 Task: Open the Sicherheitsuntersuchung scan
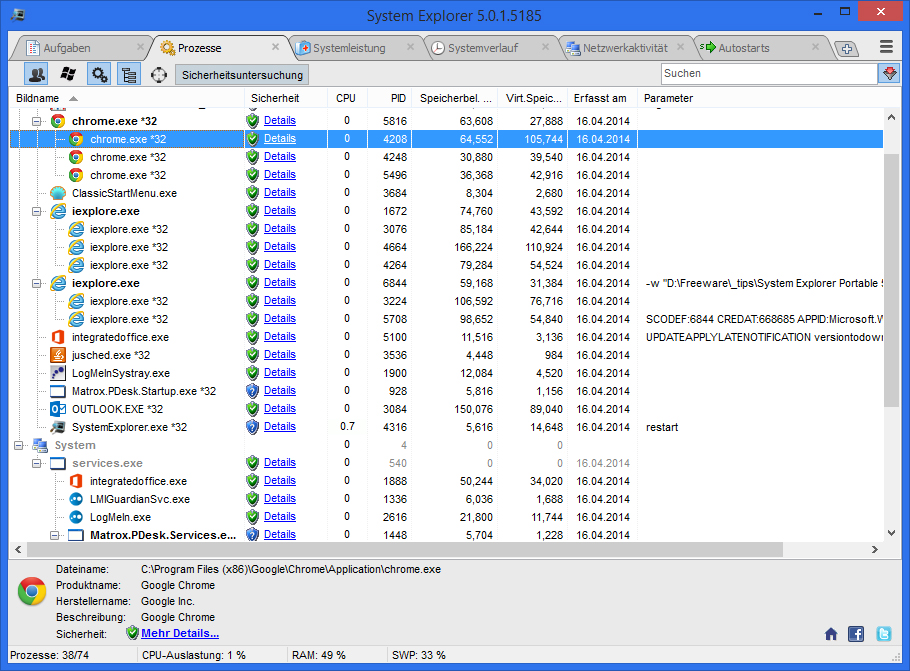click(242, 75)
